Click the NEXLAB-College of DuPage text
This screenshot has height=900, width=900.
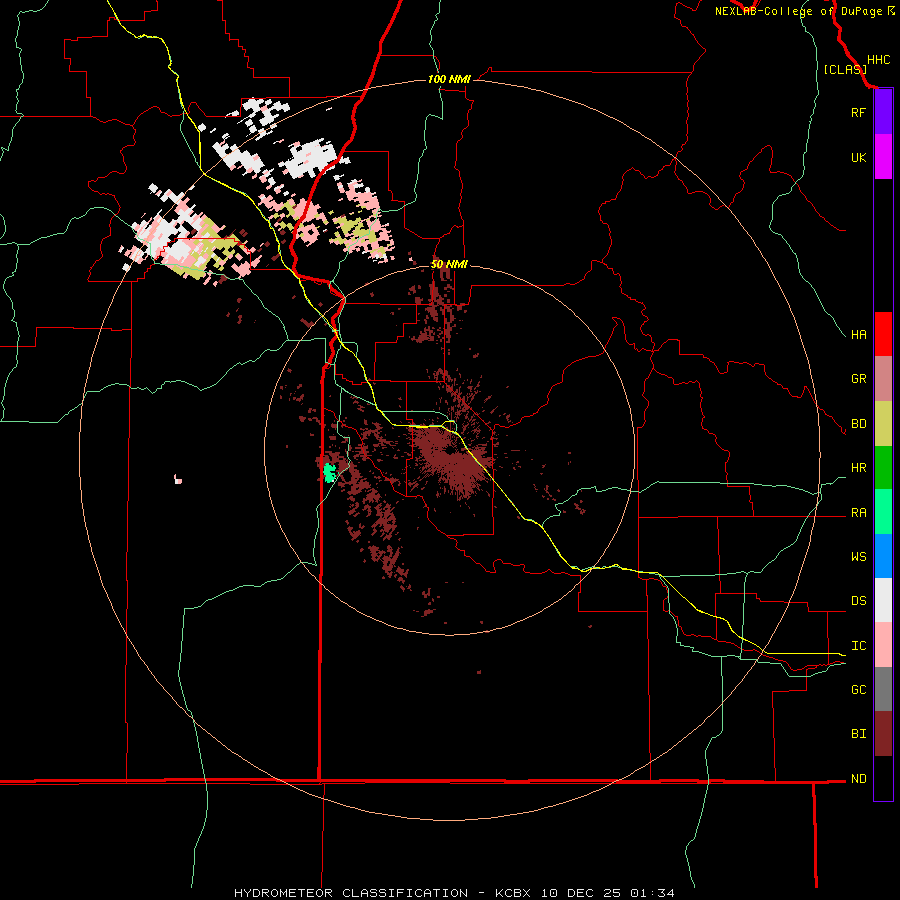(x=798, y=11)
